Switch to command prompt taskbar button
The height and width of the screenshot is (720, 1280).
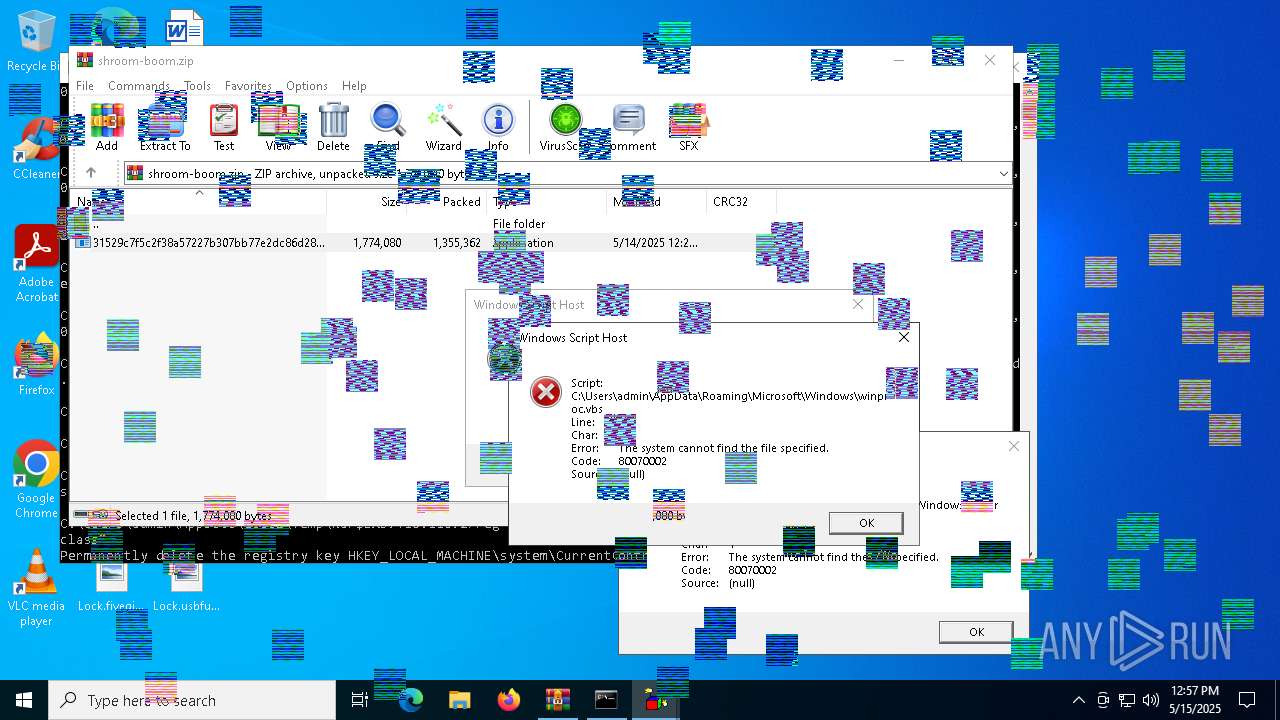click(x=606, y=700)
